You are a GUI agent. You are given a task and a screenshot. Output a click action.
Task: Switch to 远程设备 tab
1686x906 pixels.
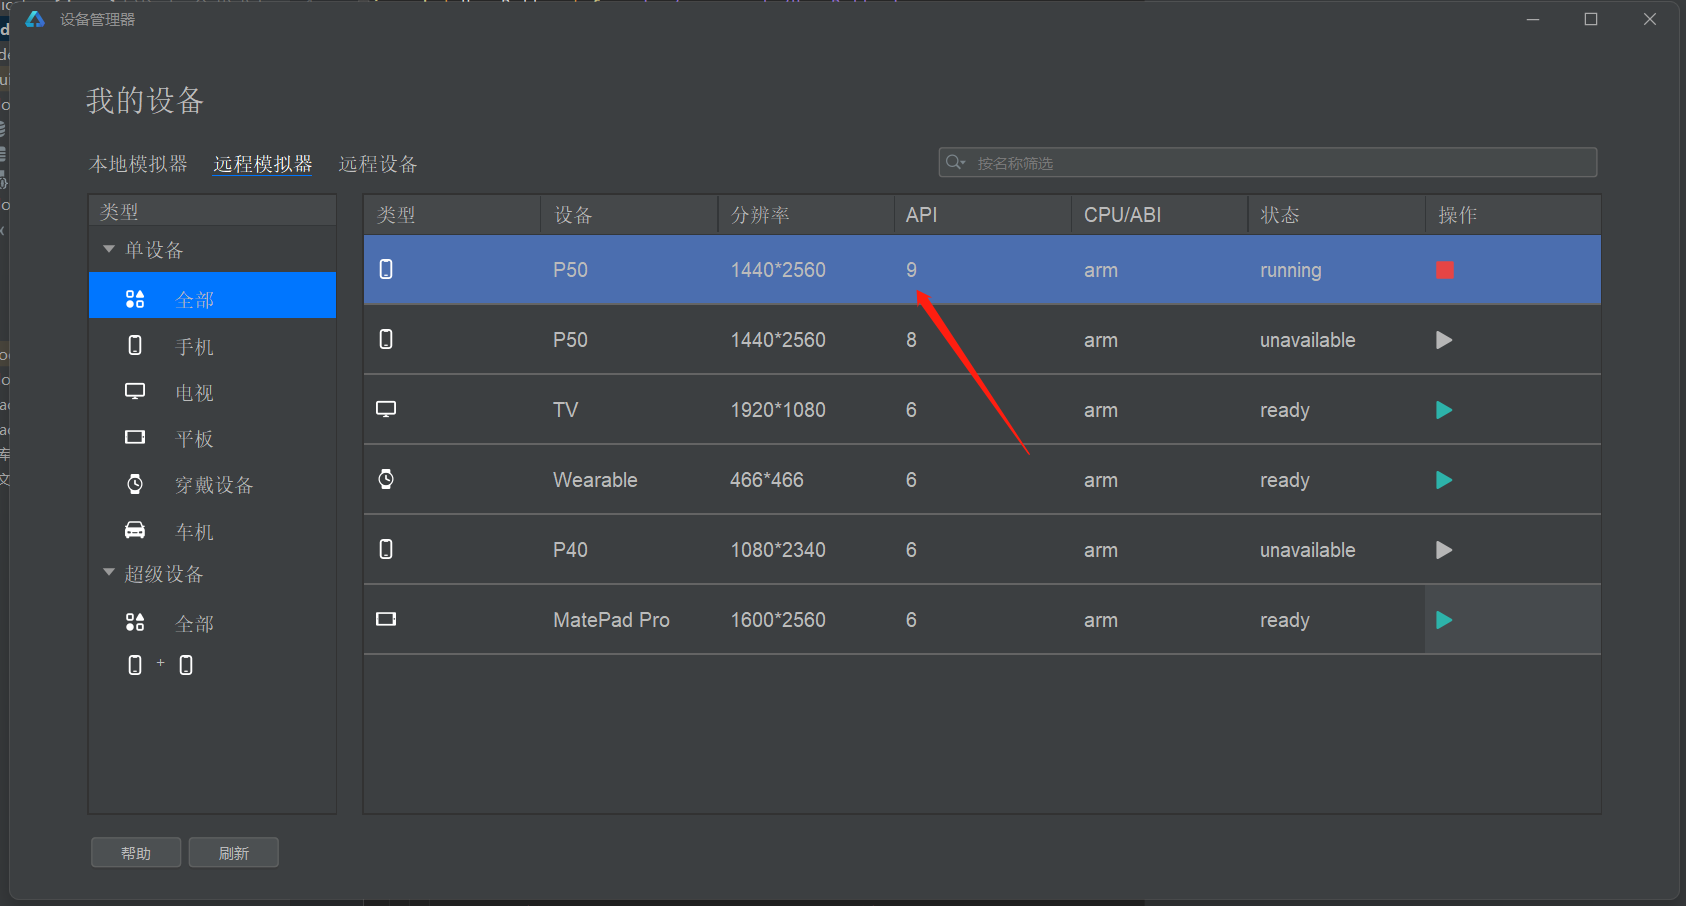pyautogui.click(x=378, y=164)
